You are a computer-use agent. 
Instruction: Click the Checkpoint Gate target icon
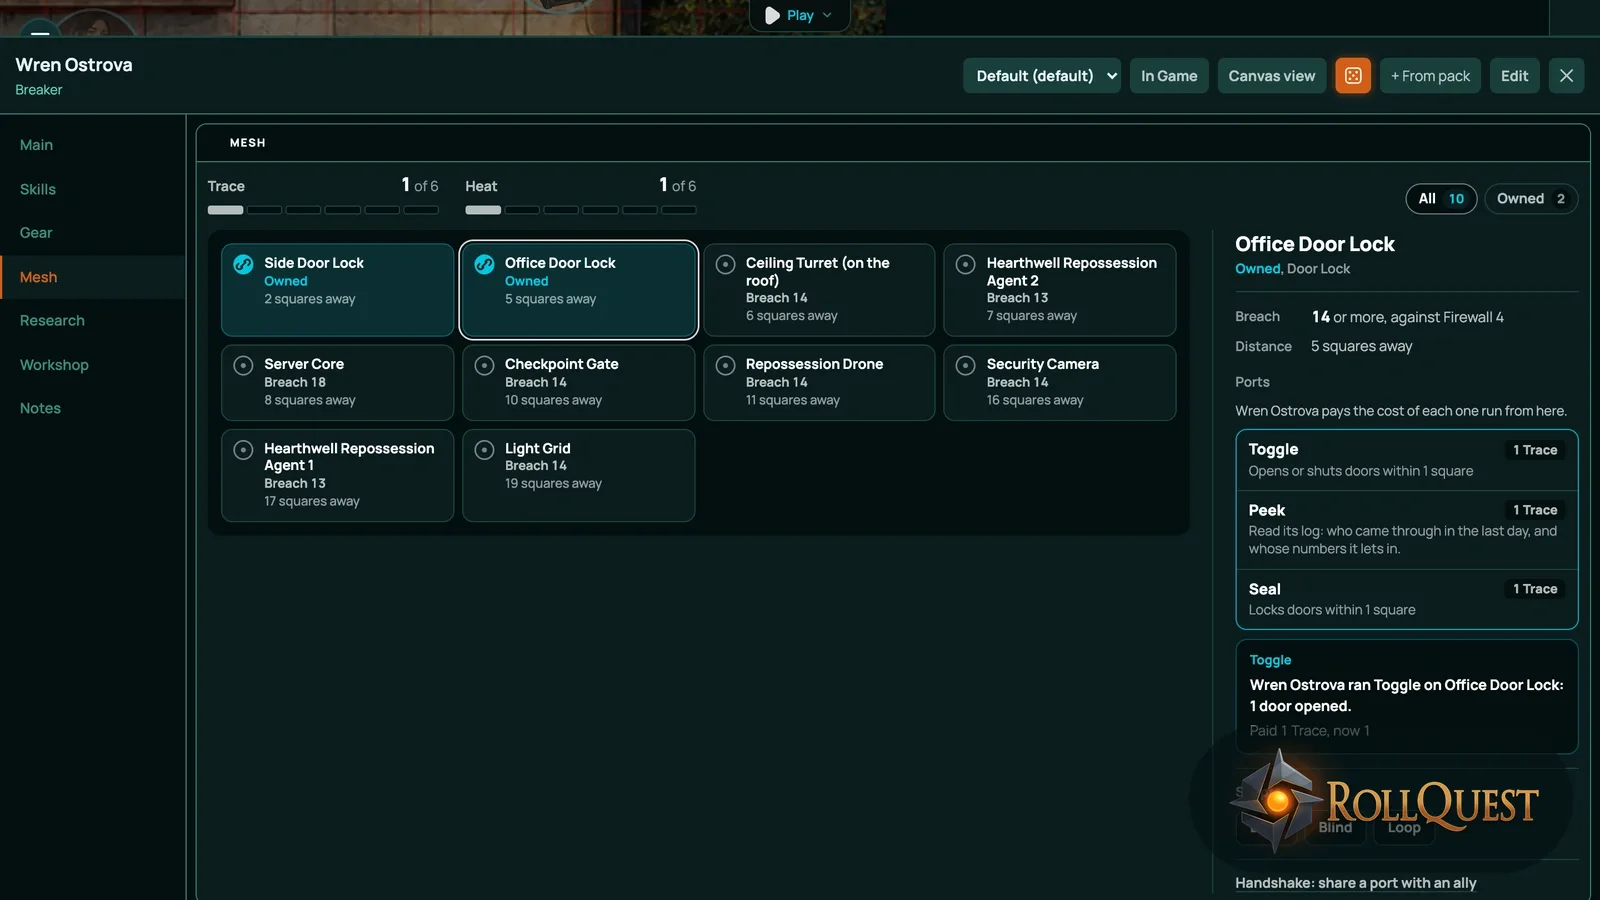[x=484, y=365]
